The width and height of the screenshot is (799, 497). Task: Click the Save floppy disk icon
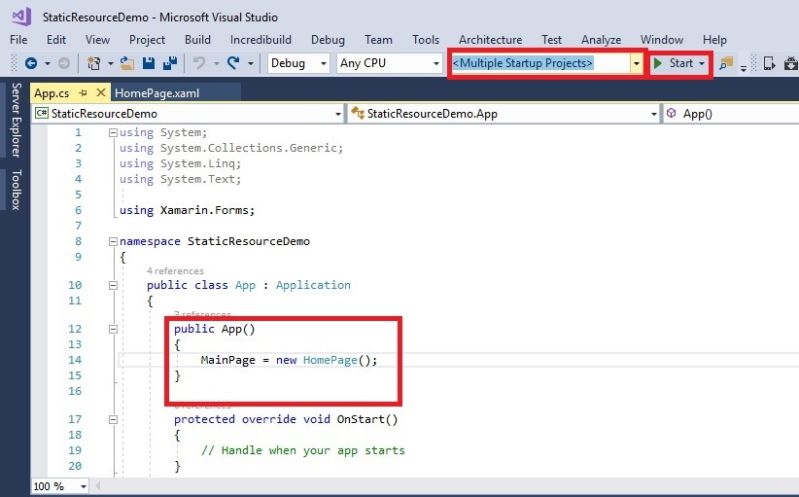(148, 63)
